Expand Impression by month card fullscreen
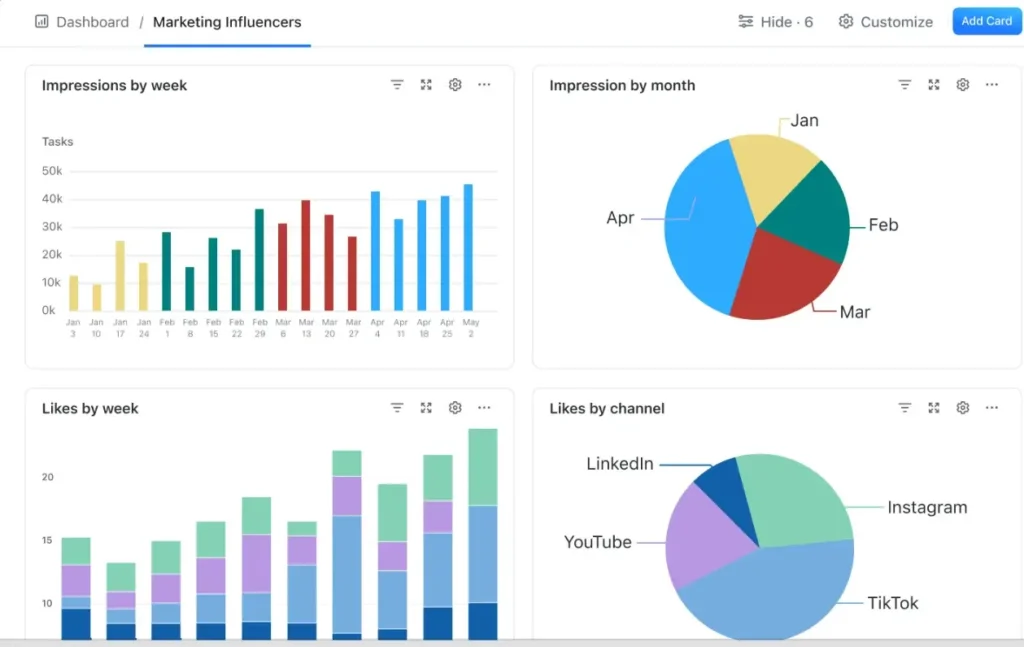 point(934,85)
